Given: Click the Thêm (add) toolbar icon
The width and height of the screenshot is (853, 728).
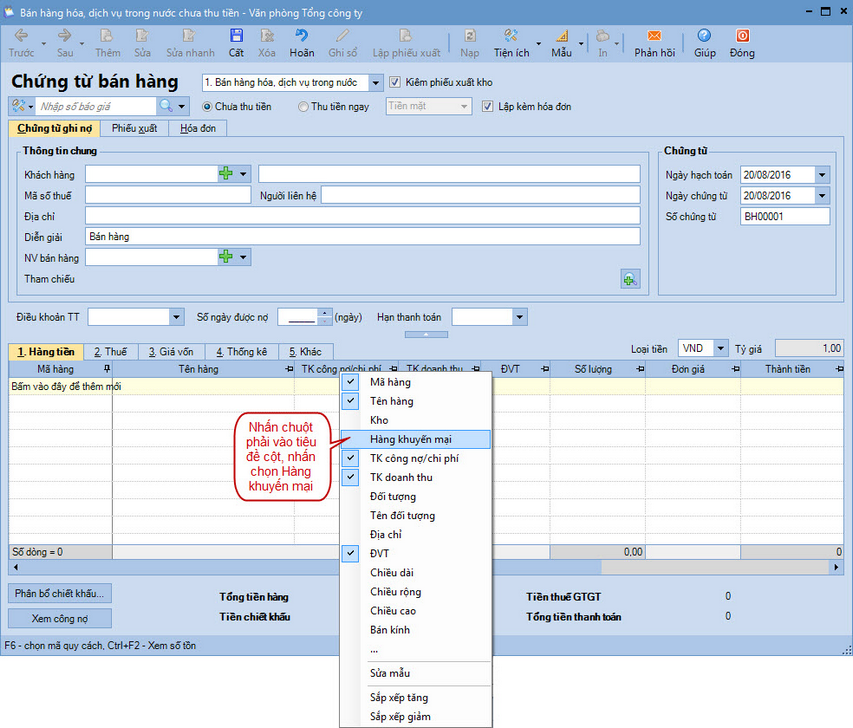Looking at the screenshot, I should click(x=107, y=36).
